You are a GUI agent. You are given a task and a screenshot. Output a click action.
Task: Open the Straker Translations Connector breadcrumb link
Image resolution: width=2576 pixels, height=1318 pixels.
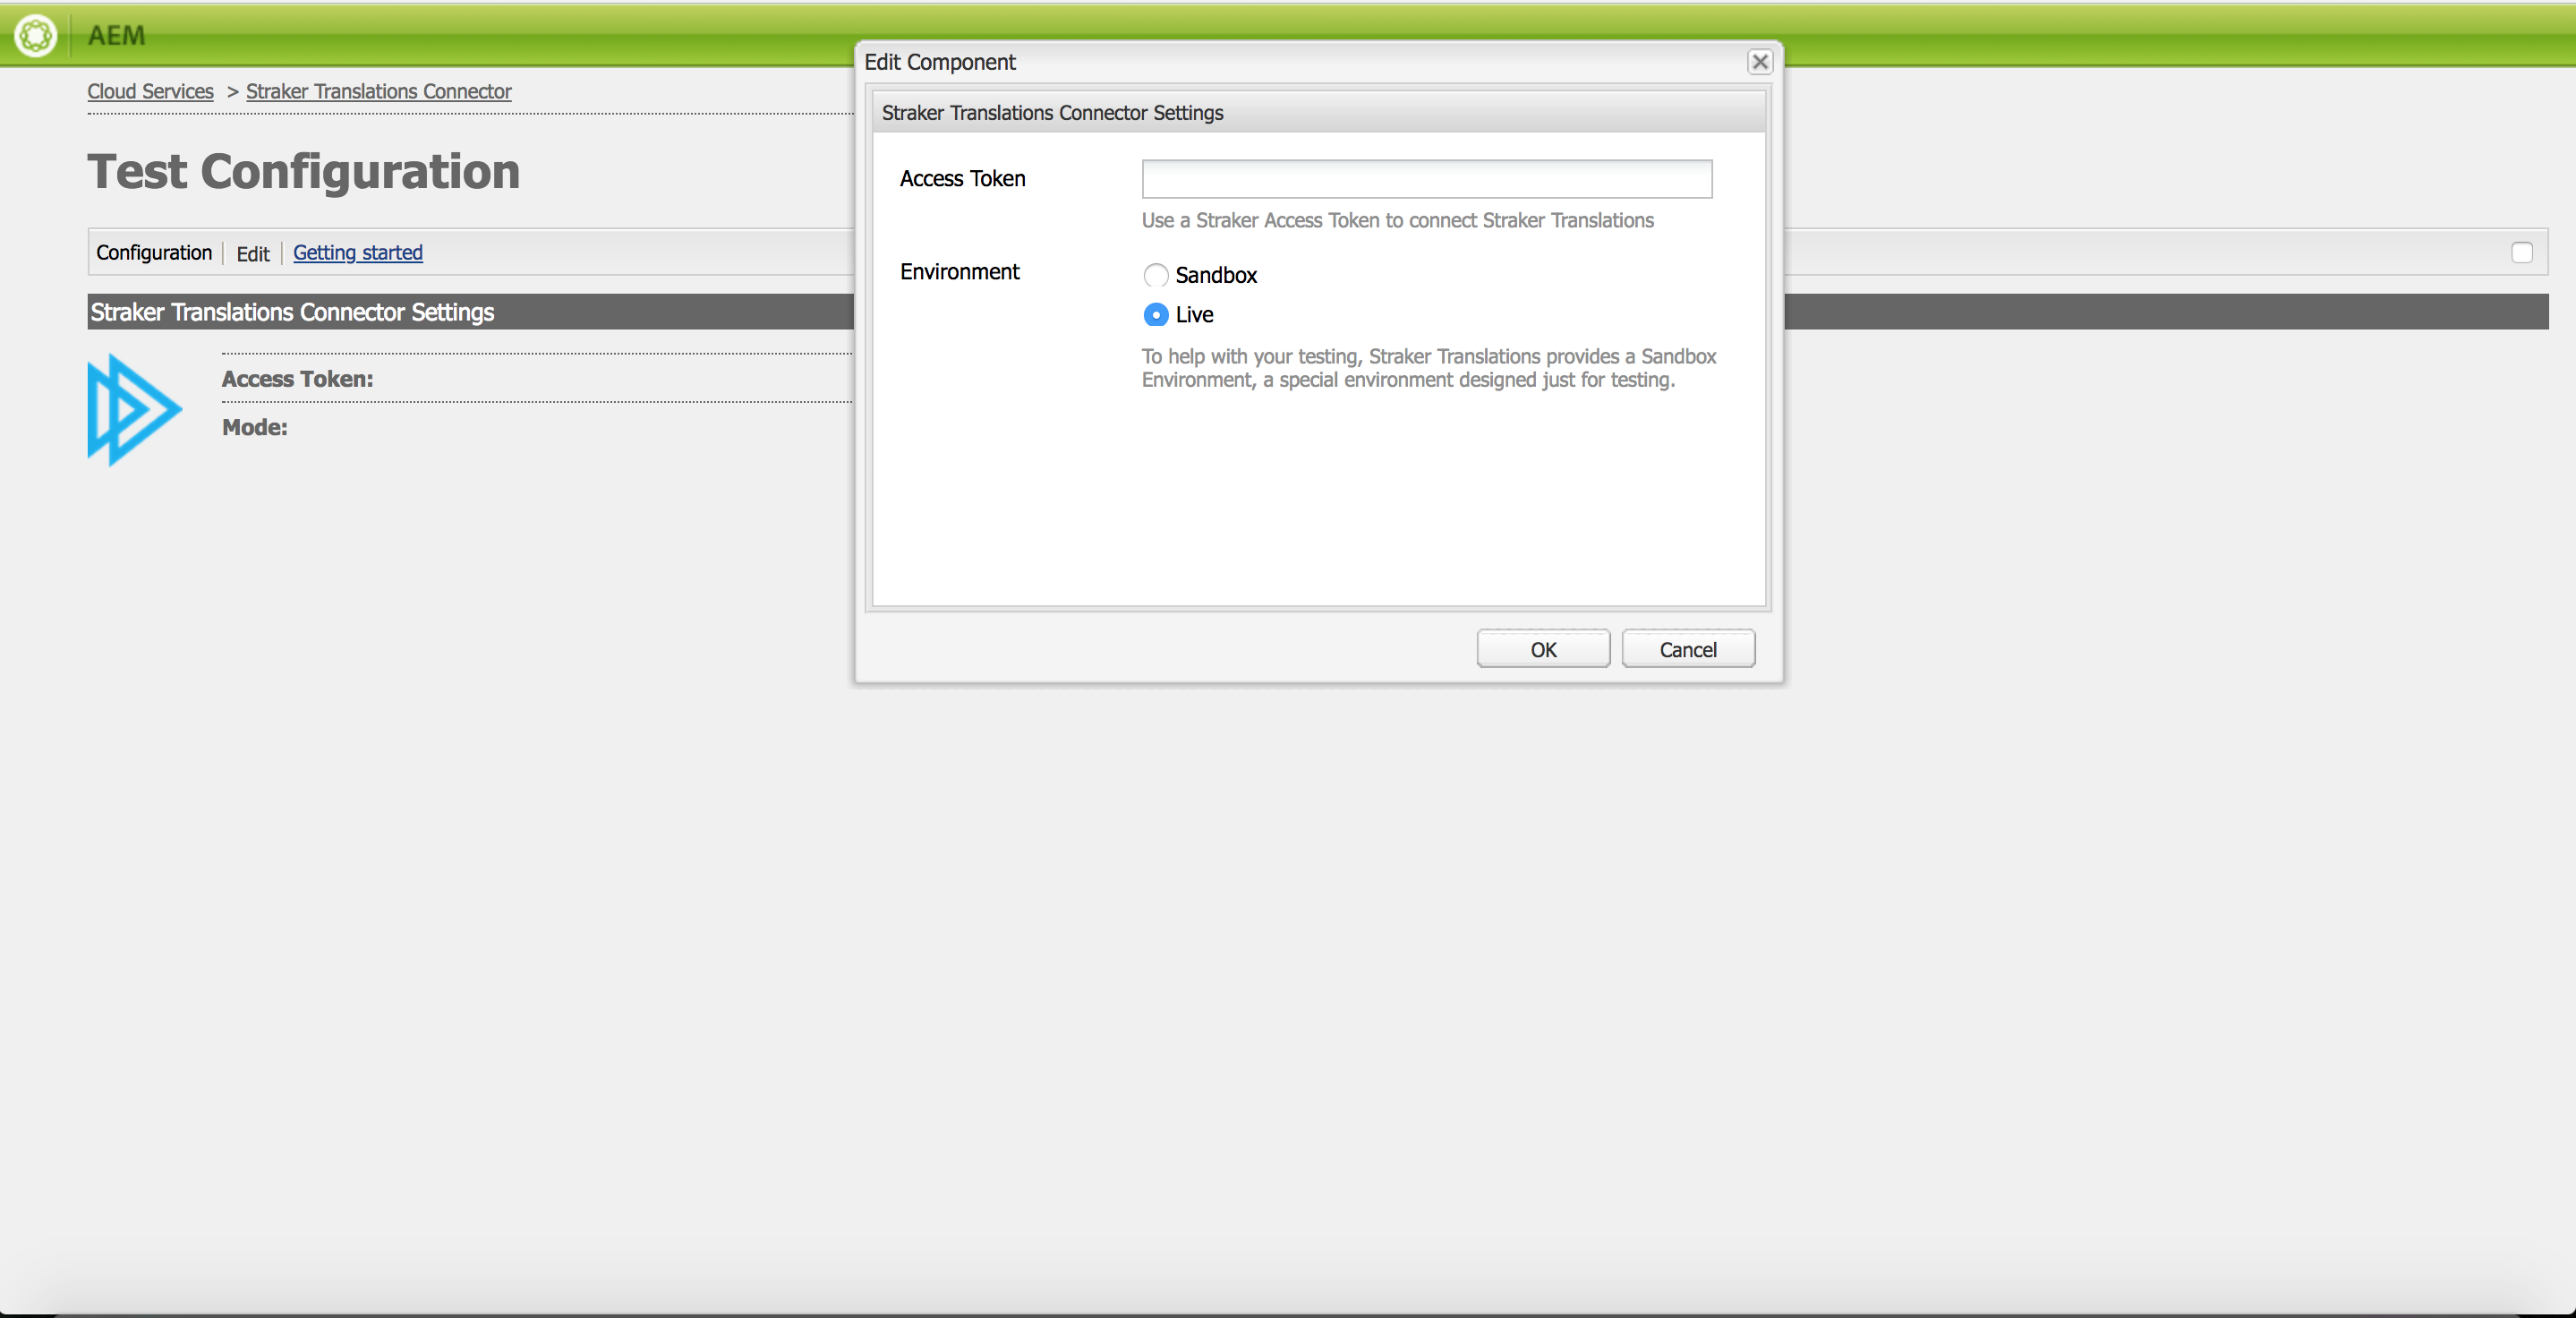tap(379, 91)
